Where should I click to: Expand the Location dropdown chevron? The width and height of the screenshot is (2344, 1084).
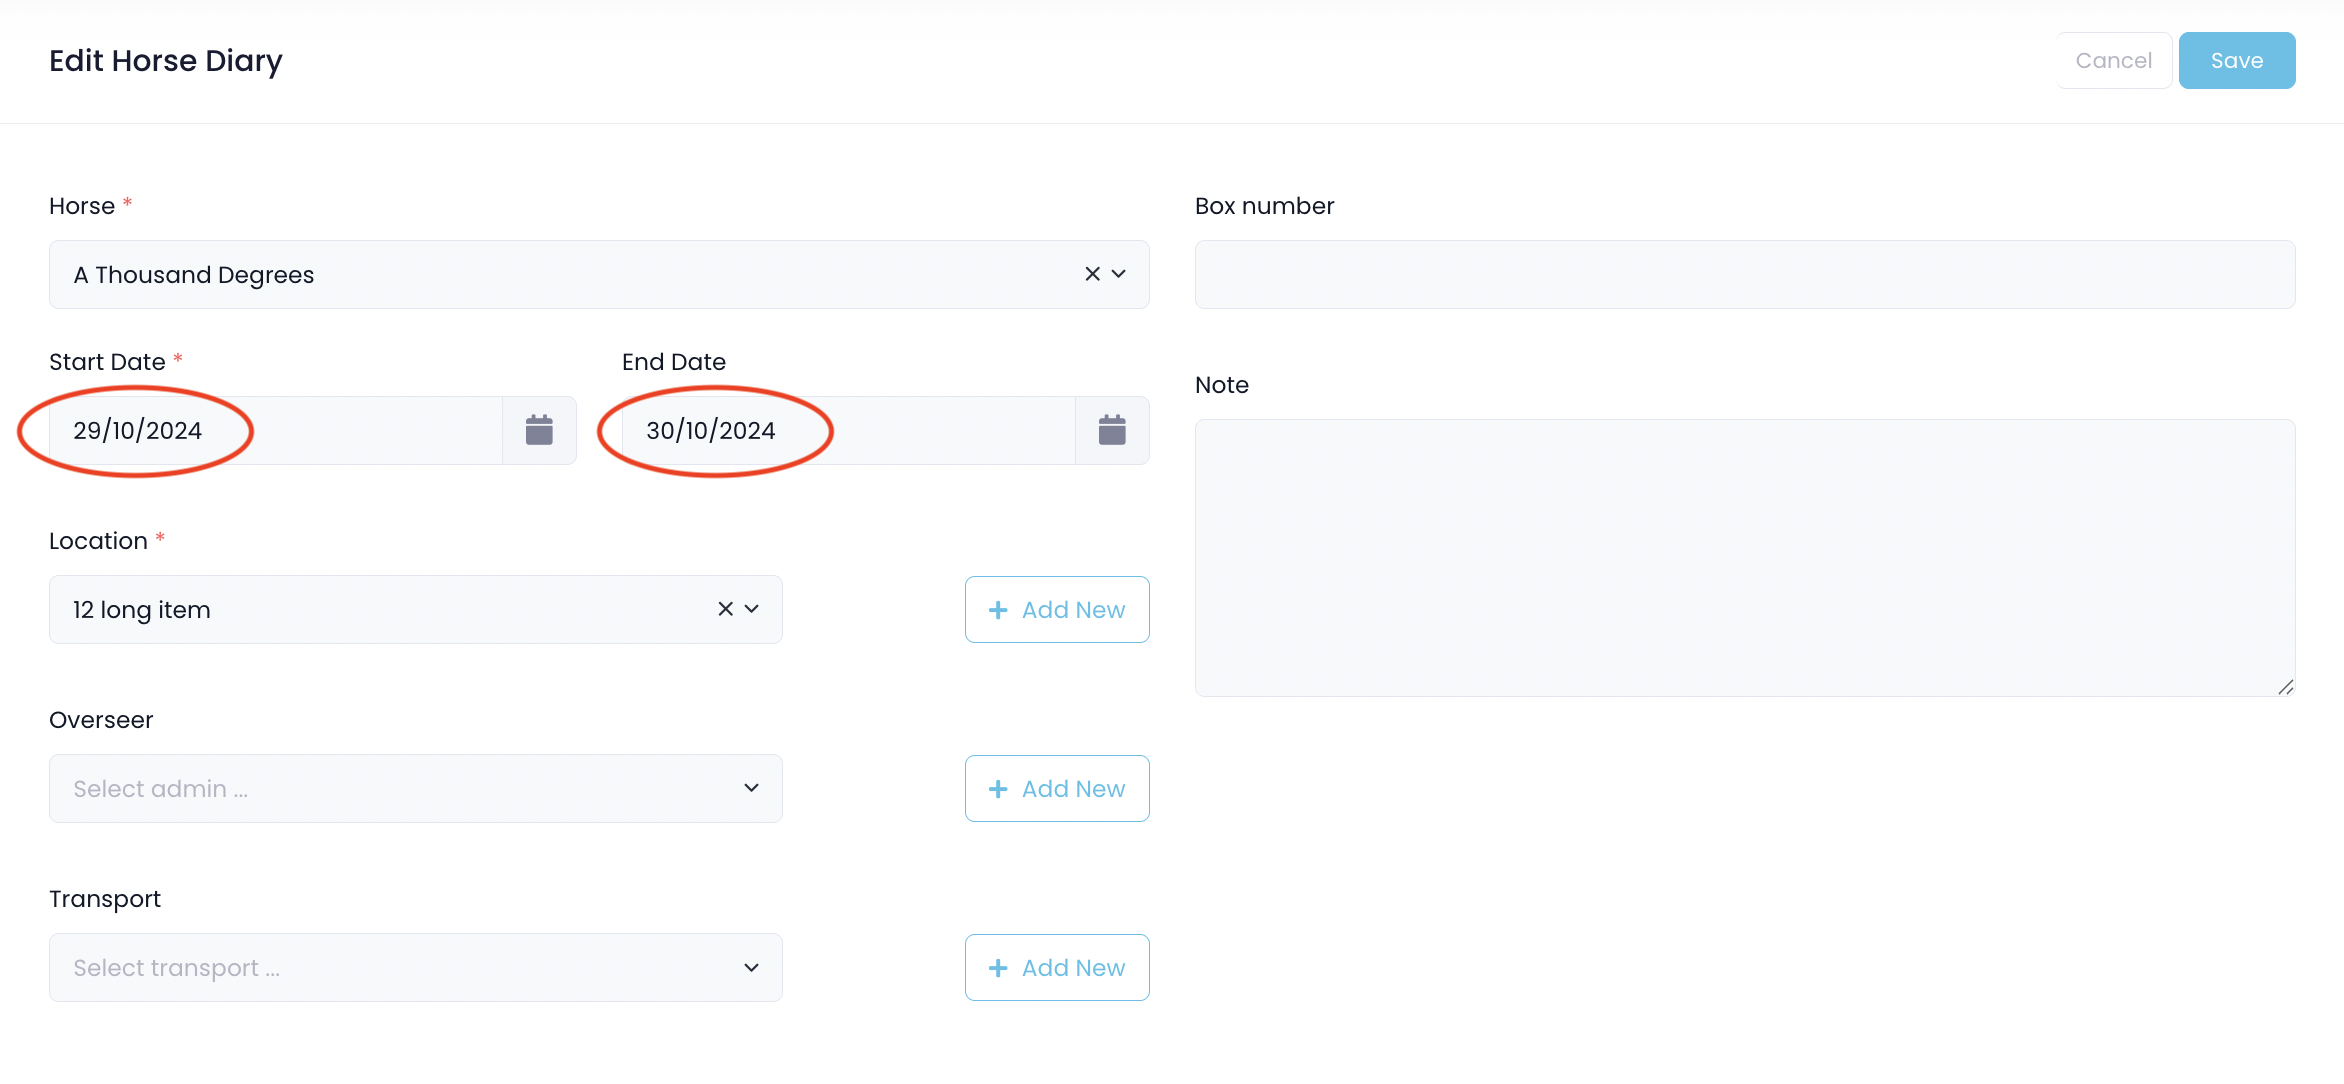pyautogui.click(x=752, y=609)
